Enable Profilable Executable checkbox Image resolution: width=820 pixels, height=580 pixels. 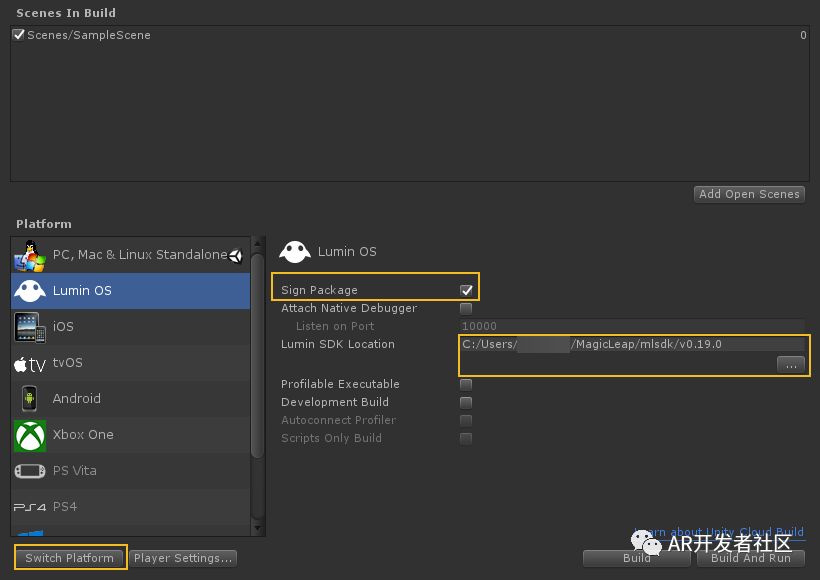click(466, 384)
